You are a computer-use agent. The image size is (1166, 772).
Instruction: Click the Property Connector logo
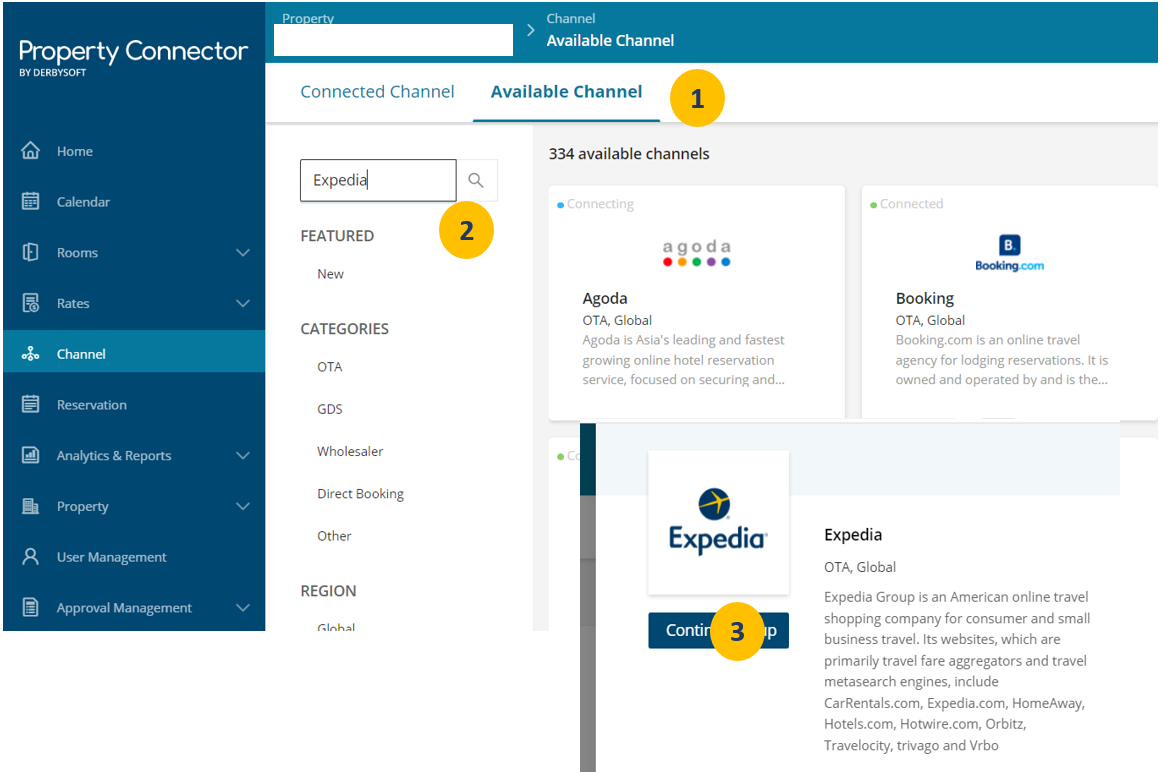click(133, 57)
